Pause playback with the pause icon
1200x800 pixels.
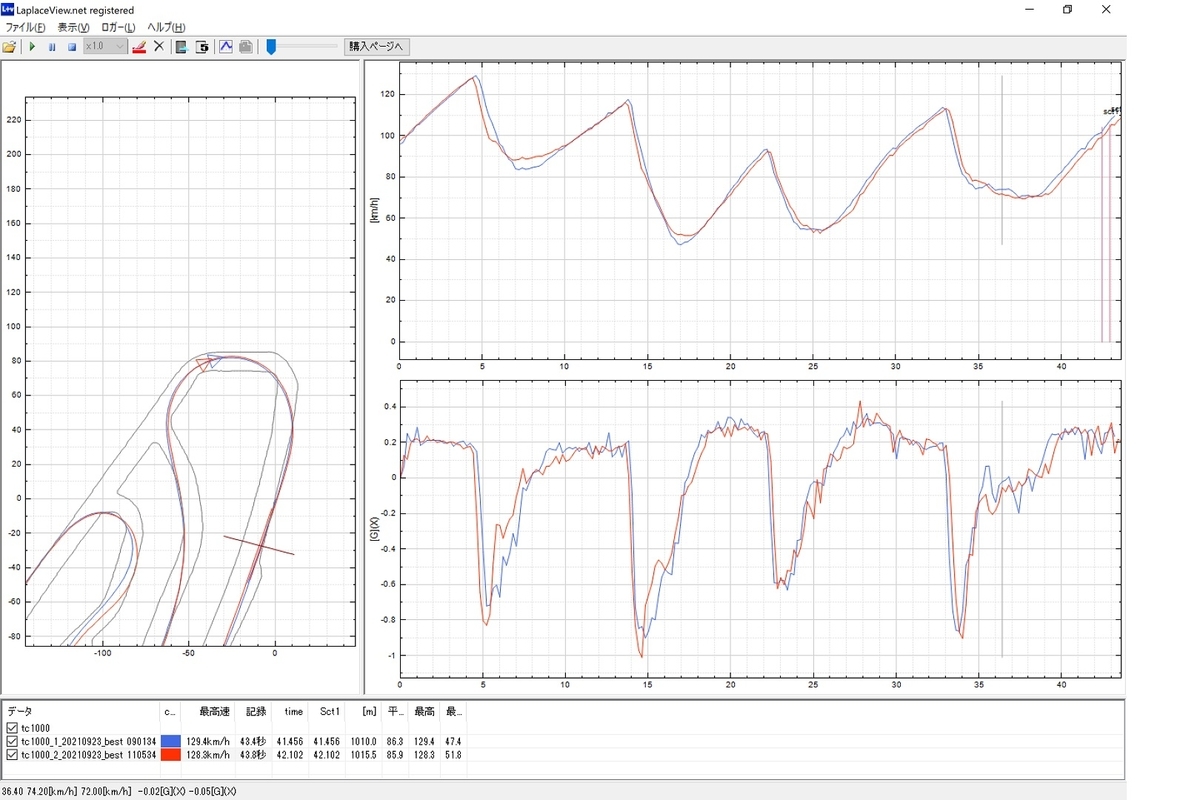[x=52, y=46]
